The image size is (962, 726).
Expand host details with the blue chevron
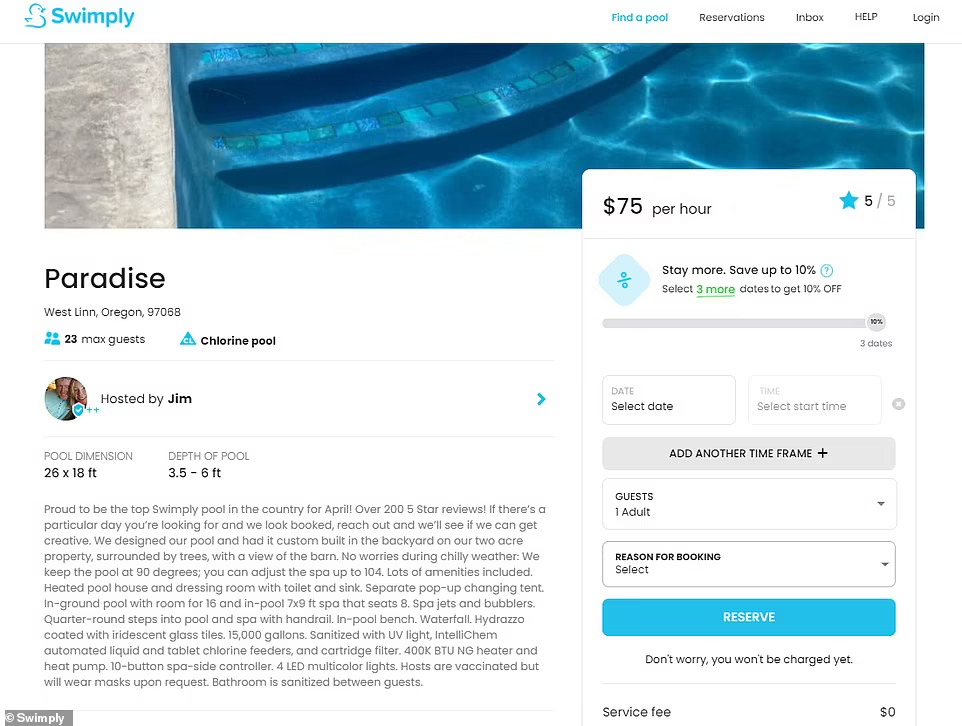pyautogui.click(x=541, y=399)
